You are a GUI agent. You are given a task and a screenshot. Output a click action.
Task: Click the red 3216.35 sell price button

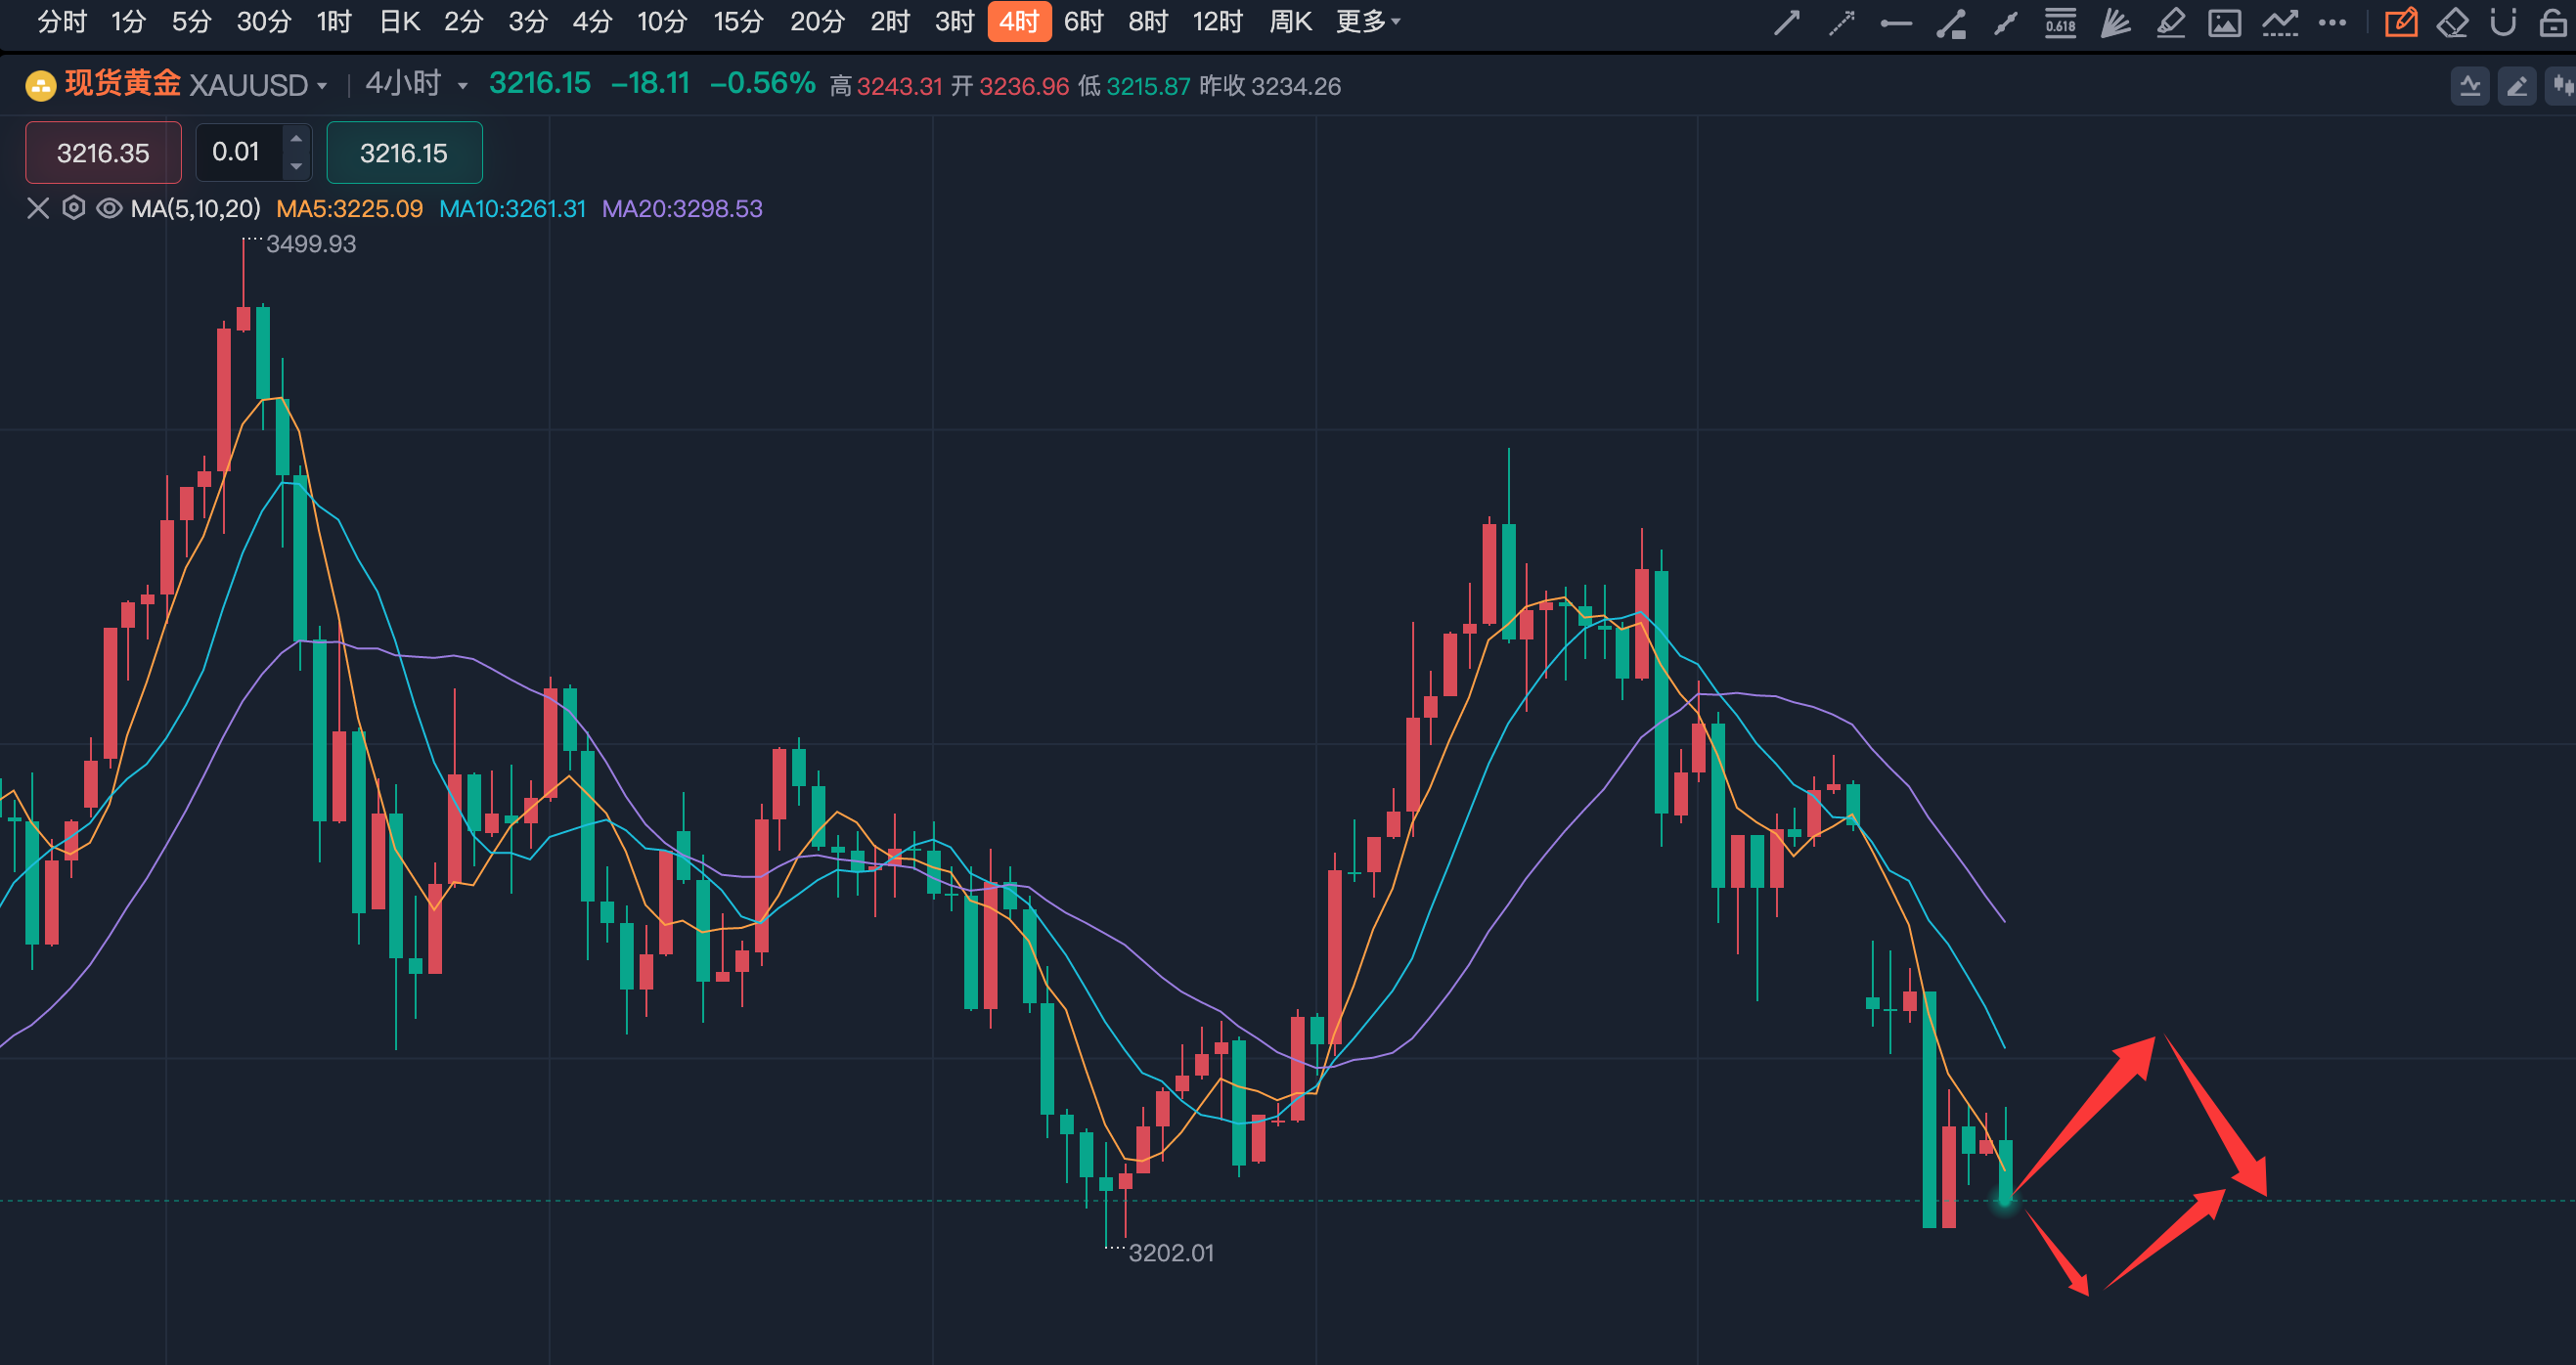point(103,152)
